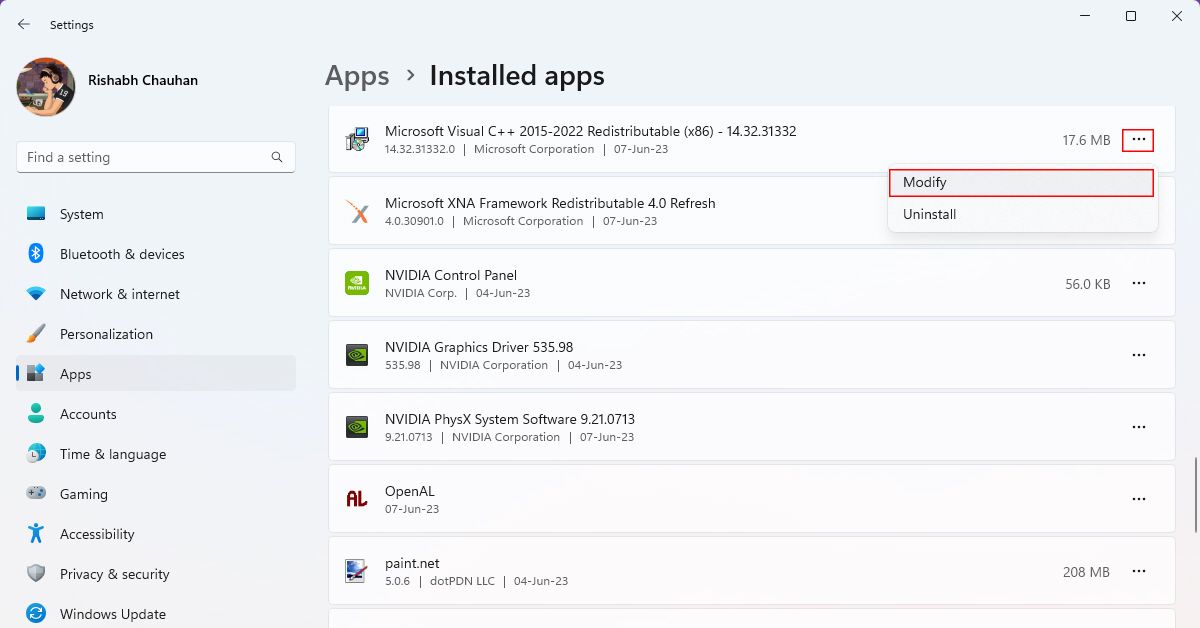Click the Personalization paintbrush icon
The height and width of the screenshot is (628, 1200).
[36, 334]
